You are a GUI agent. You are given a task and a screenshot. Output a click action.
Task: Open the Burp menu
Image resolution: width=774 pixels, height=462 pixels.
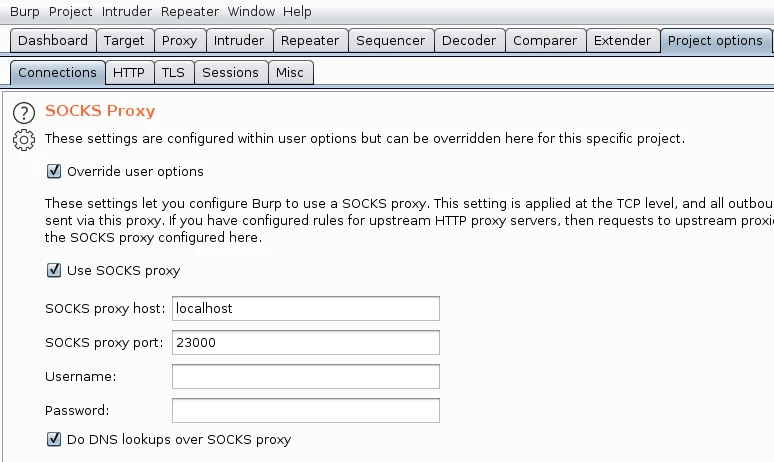pos(25,11)
